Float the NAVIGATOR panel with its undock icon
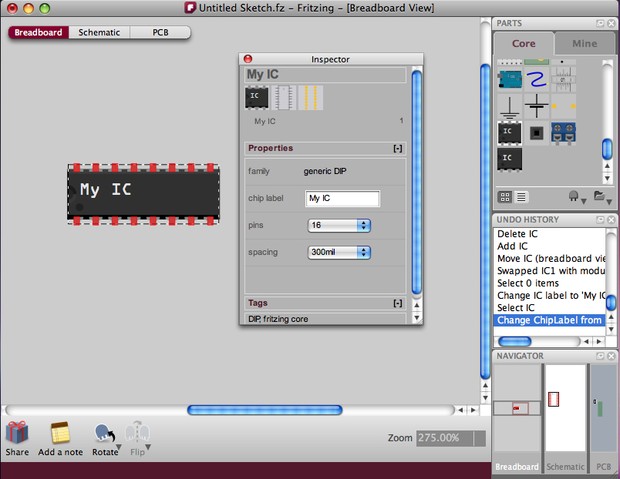620x479 pixels. click(600, 356)
